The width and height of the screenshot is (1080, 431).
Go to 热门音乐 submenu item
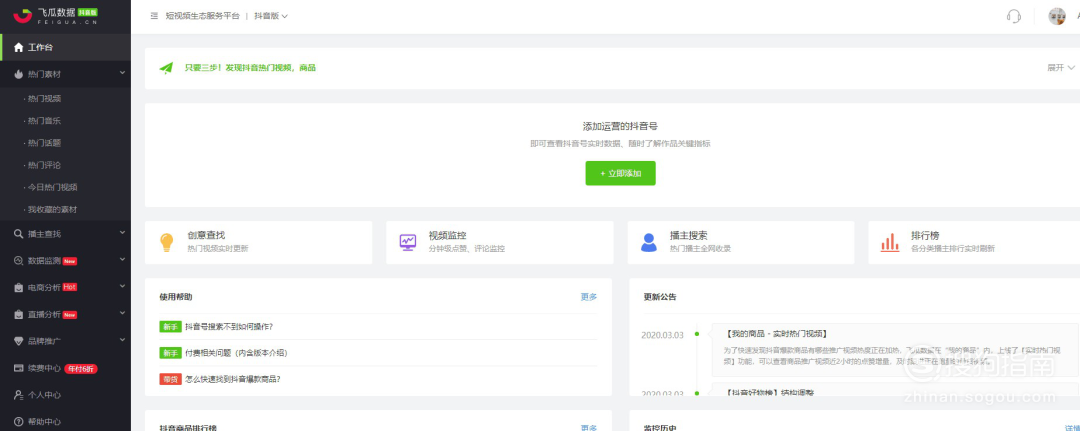click(45, 121)
